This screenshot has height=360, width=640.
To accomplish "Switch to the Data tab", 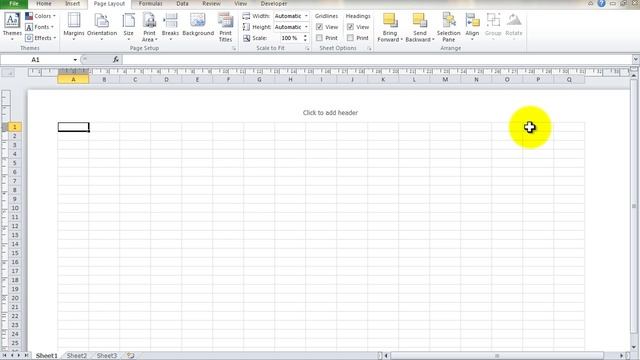I will point(182,4).
